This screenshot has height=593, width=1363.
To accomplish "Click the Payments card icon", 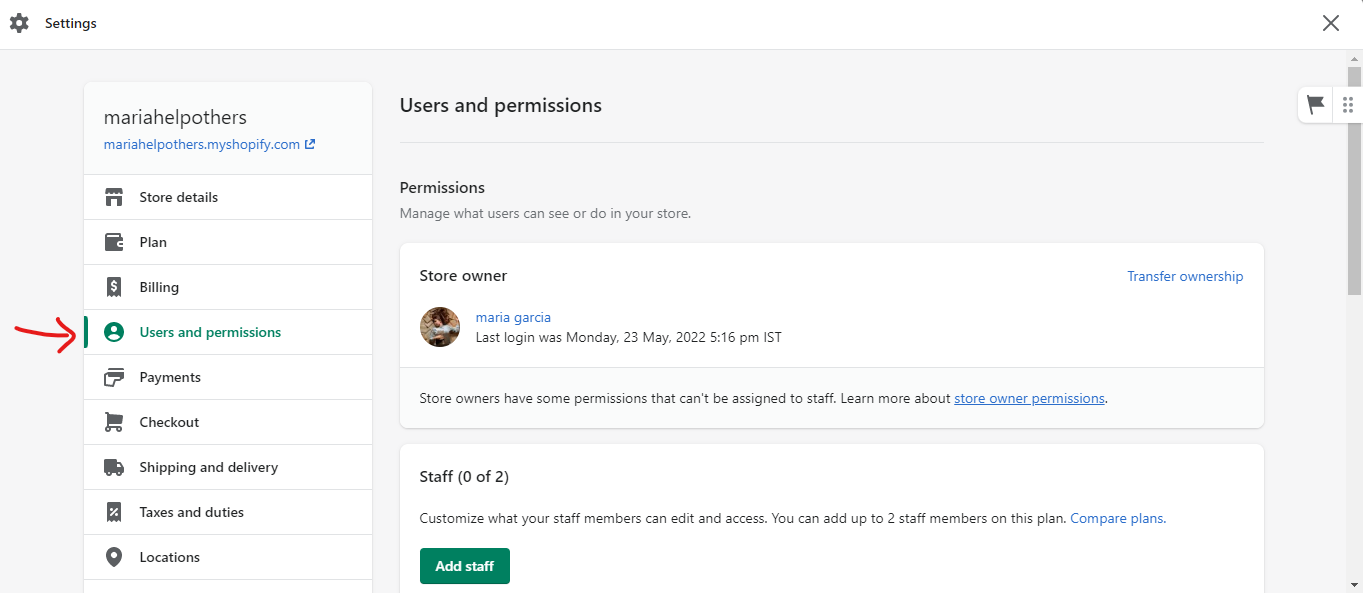I will pyautogui.click(x=114, y=377).
